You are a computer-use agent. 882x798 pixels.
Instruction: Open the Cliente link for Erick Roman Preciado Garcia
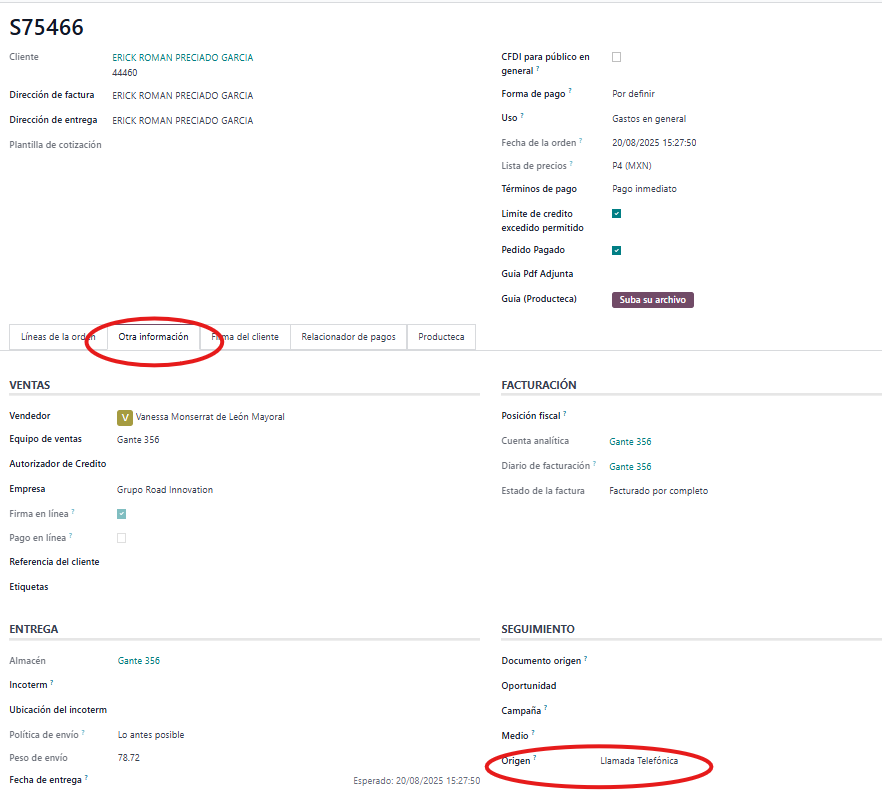182,58
